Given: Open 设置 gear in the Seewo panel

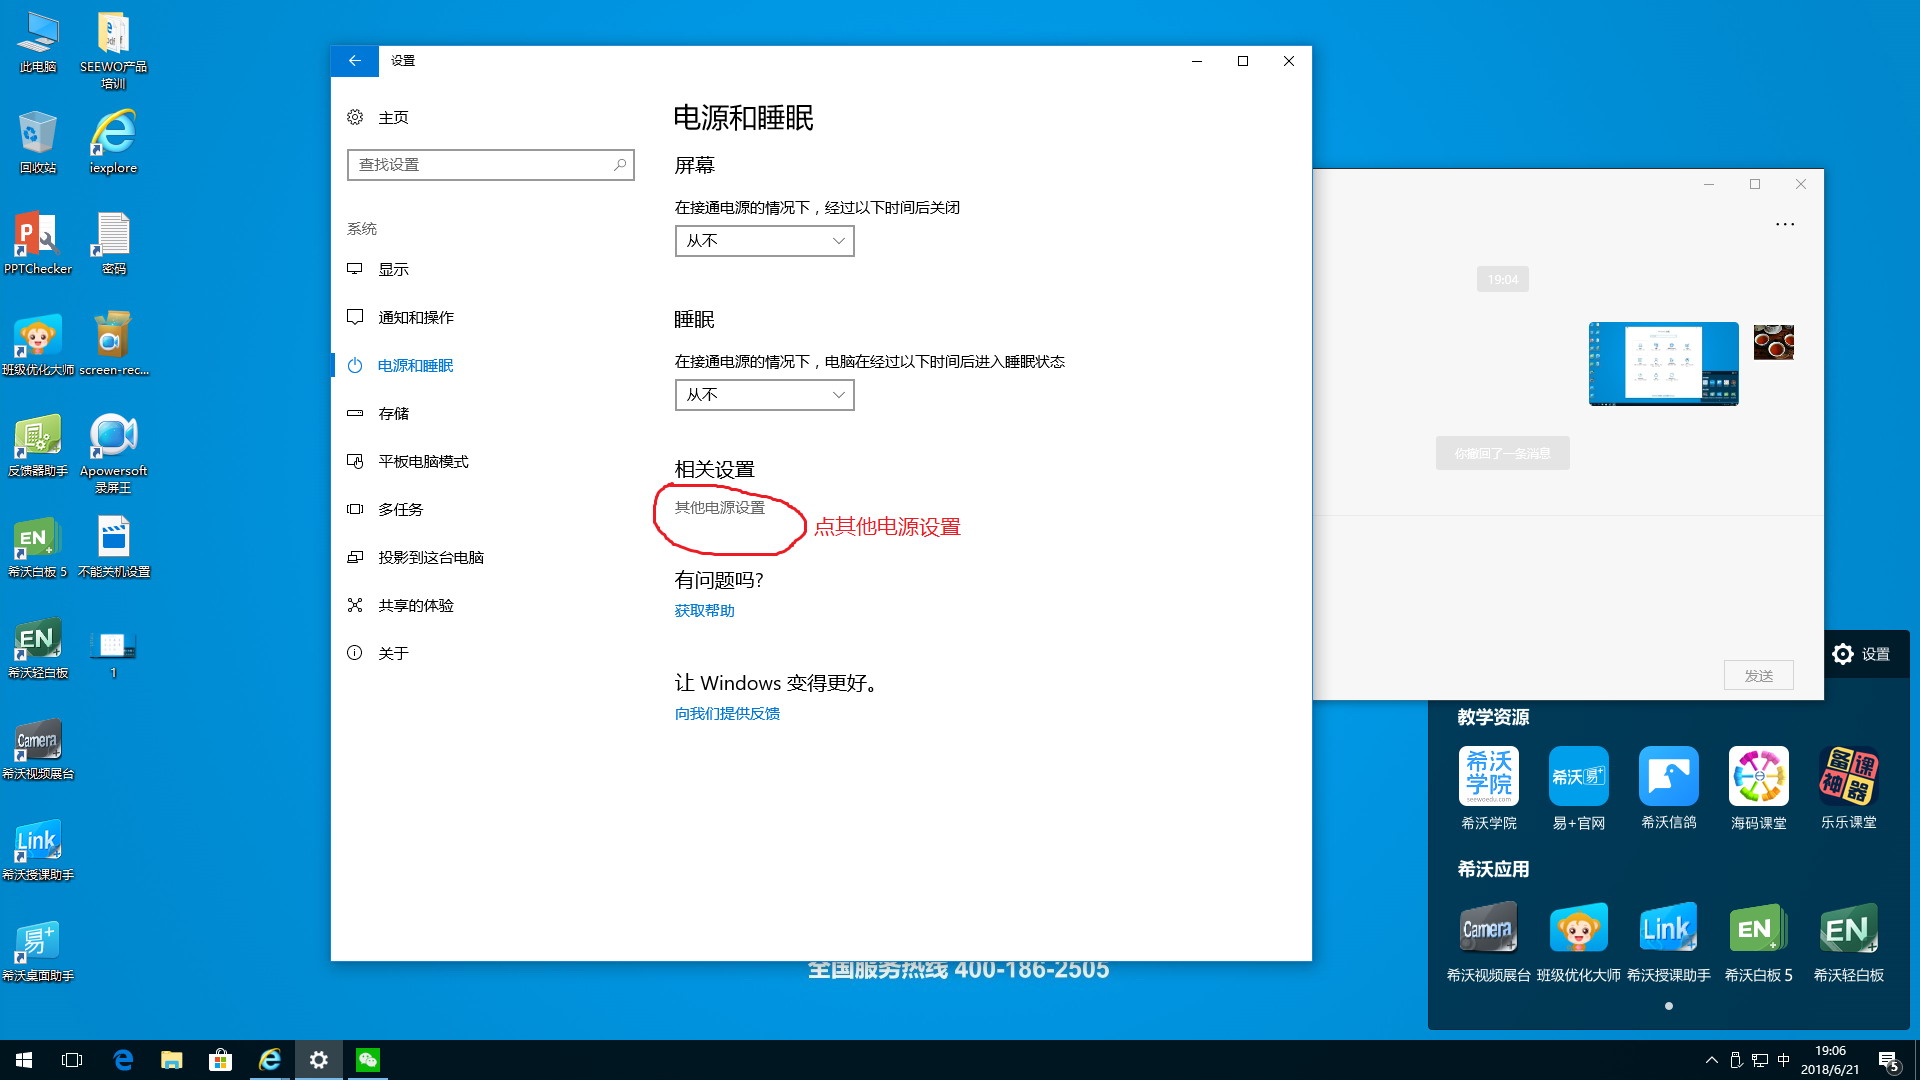Looking at the screenshot, I should tap(1861, 654).
